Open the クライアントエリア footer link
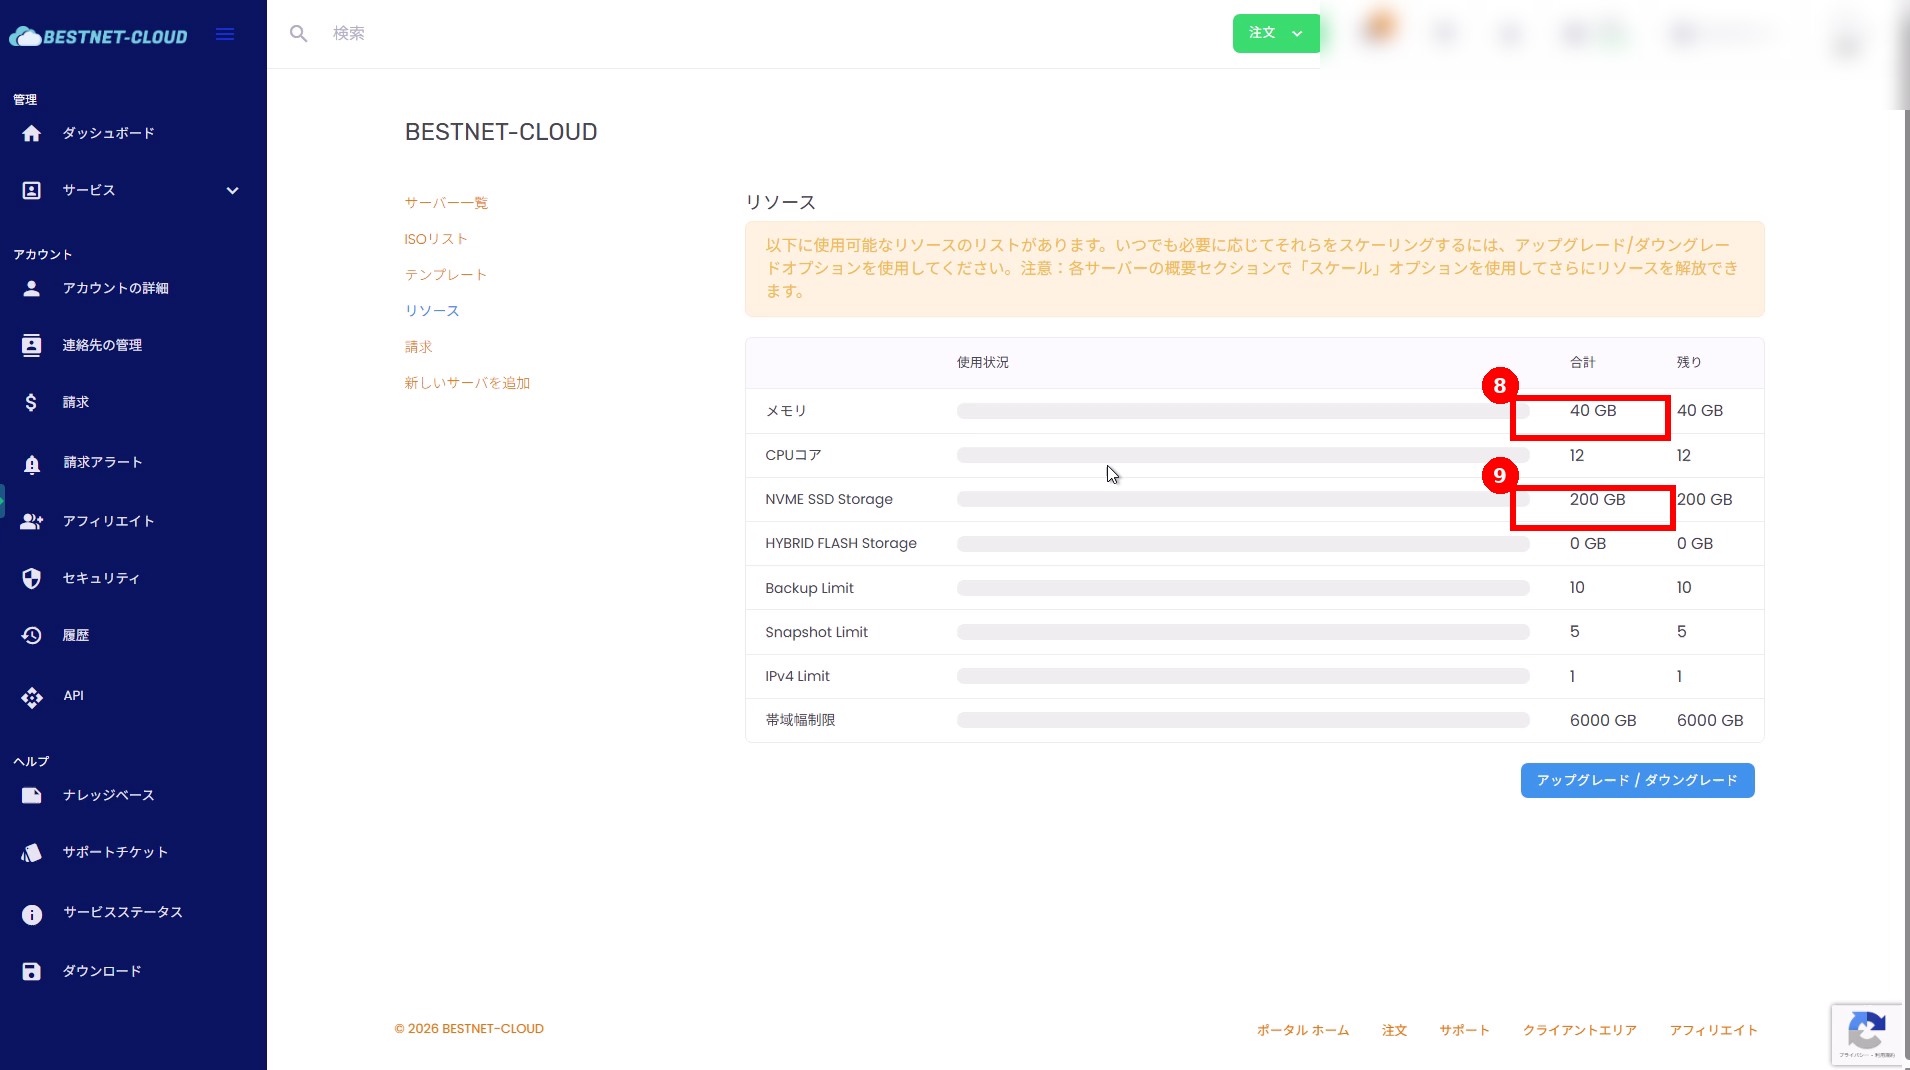This screenshot has height=1070, width=1910. click(1579, 1030)
